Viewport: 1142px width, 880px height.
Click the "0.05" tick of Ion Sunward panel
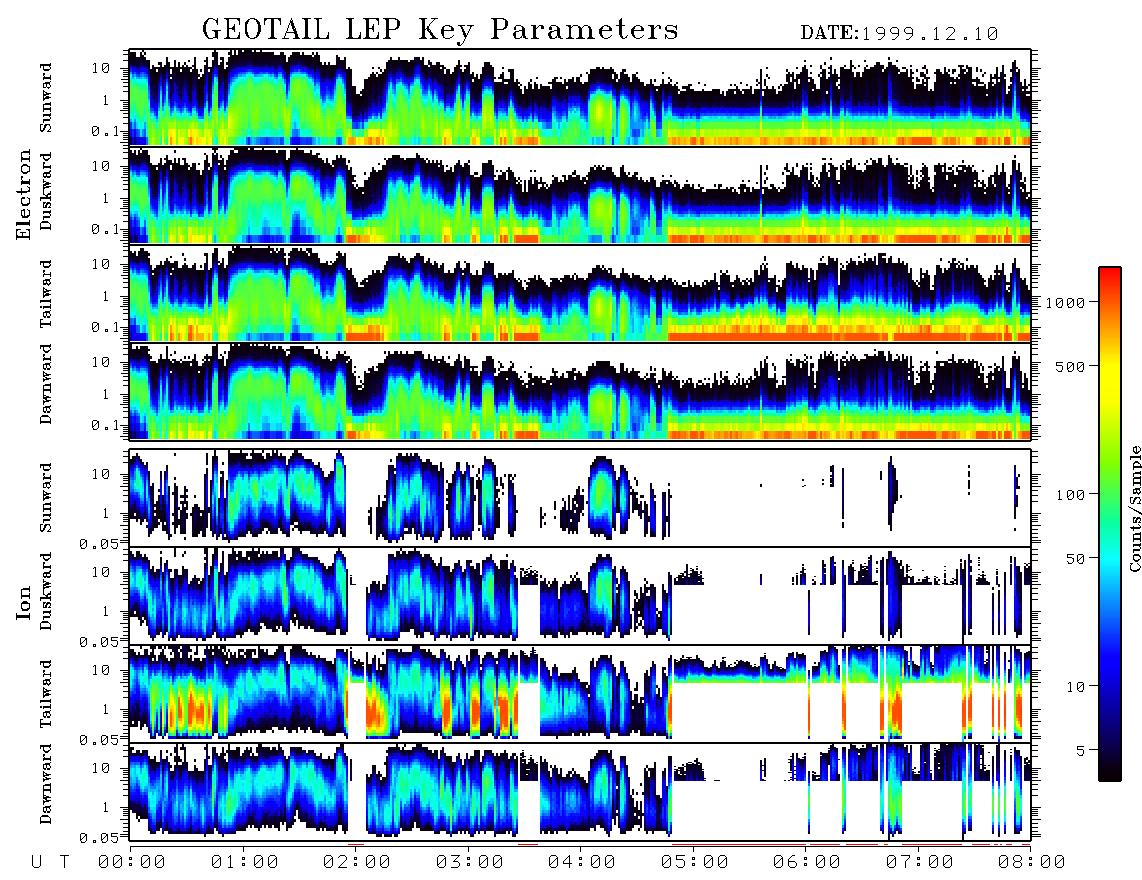click(98, 543)
